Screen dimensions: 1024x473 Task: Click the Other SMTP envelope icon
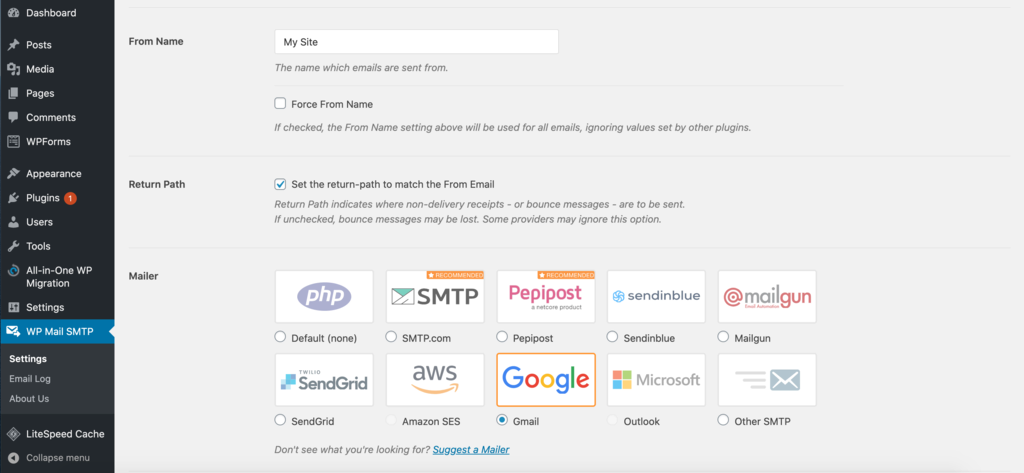click(767, 379)
